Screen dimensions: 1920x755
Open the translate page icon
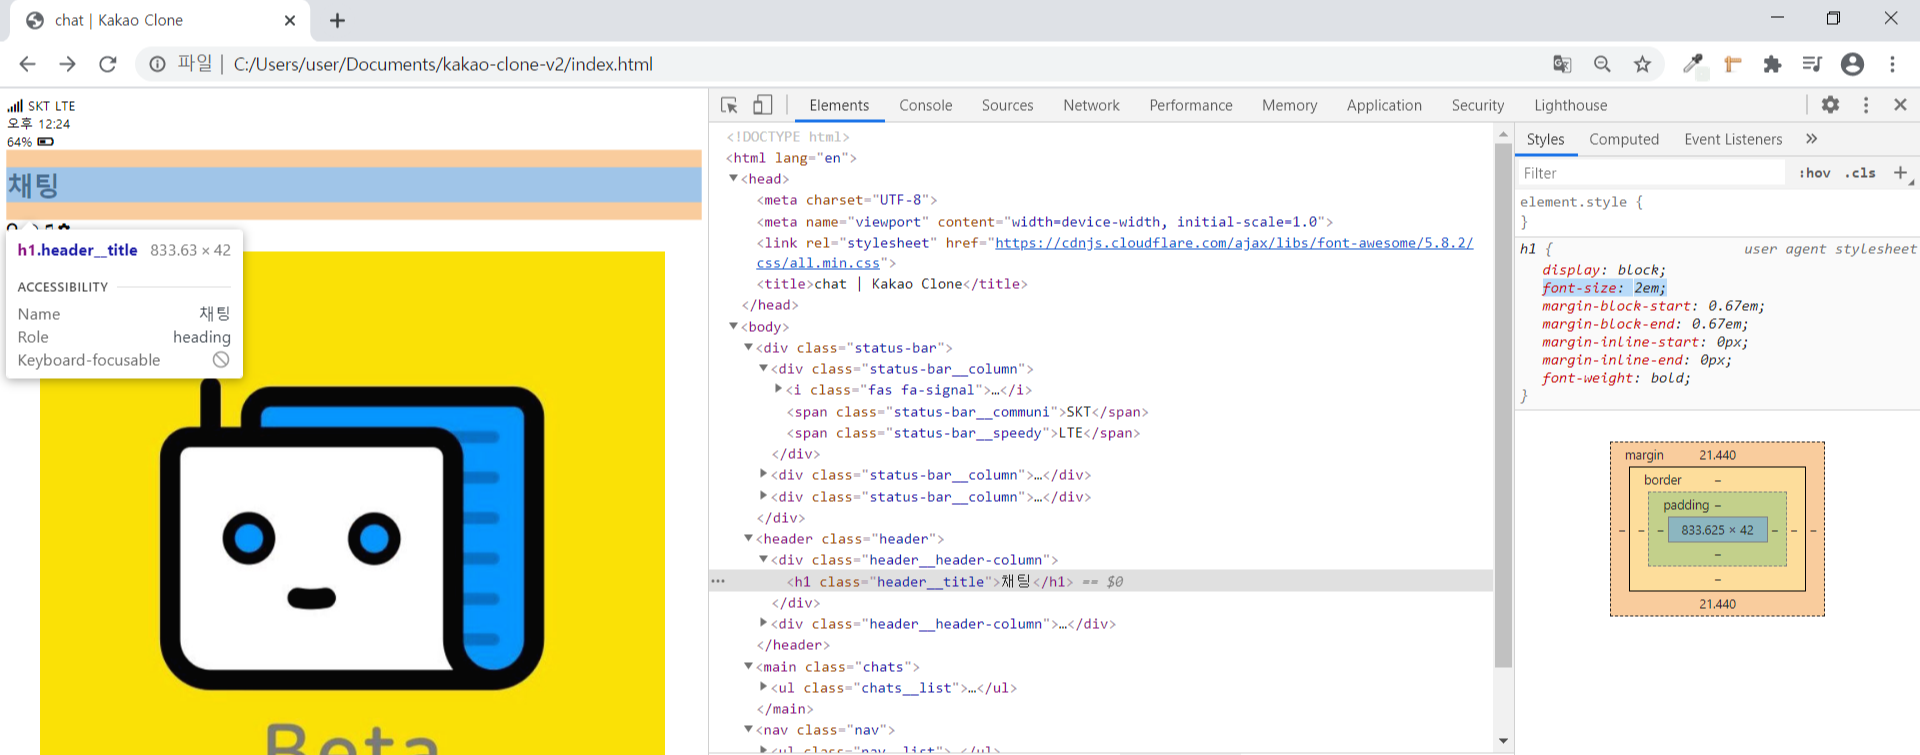tap(1562, 64)
